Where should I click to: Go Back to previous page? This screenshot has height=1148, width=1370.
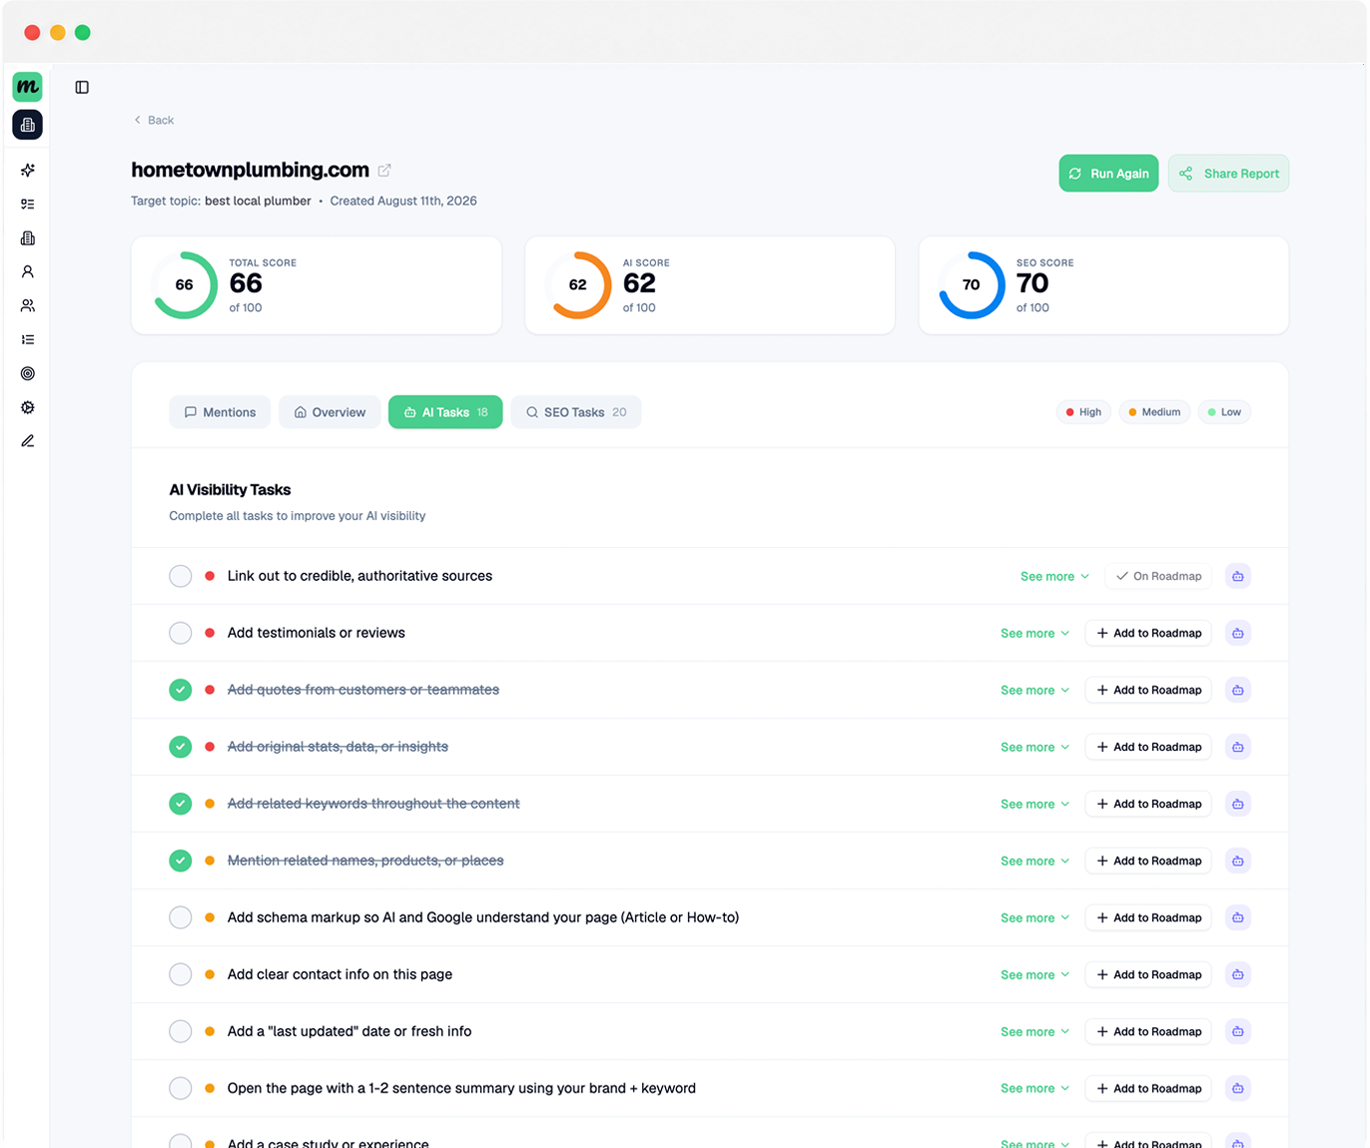(154, 120)
